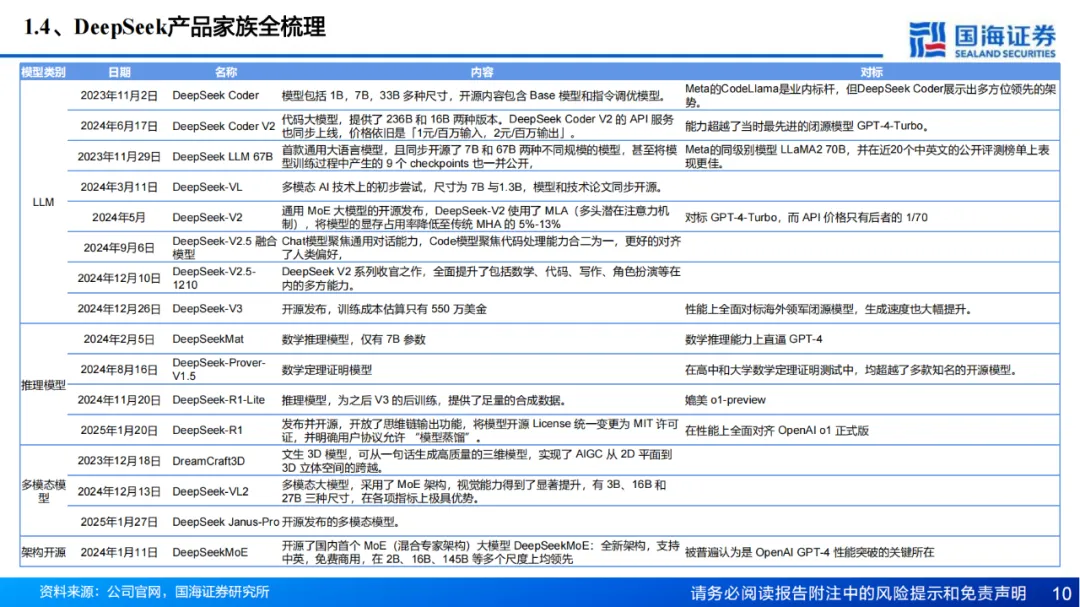Click the date '2024年5月'
This screenshot has width=1080, height=607.
click(x=119, y=218)
